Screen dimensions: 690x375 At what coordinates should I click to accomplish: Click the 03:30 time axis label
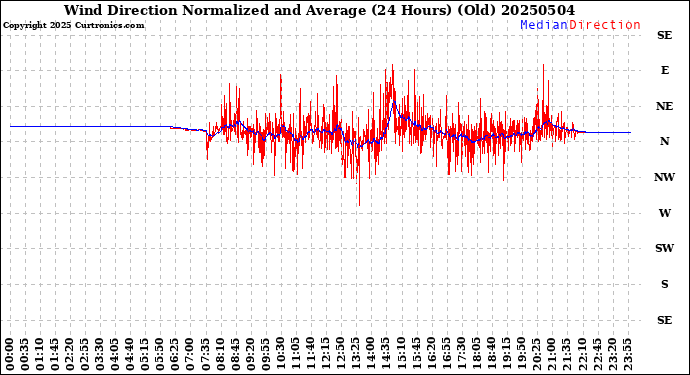[x=100, y=354]
